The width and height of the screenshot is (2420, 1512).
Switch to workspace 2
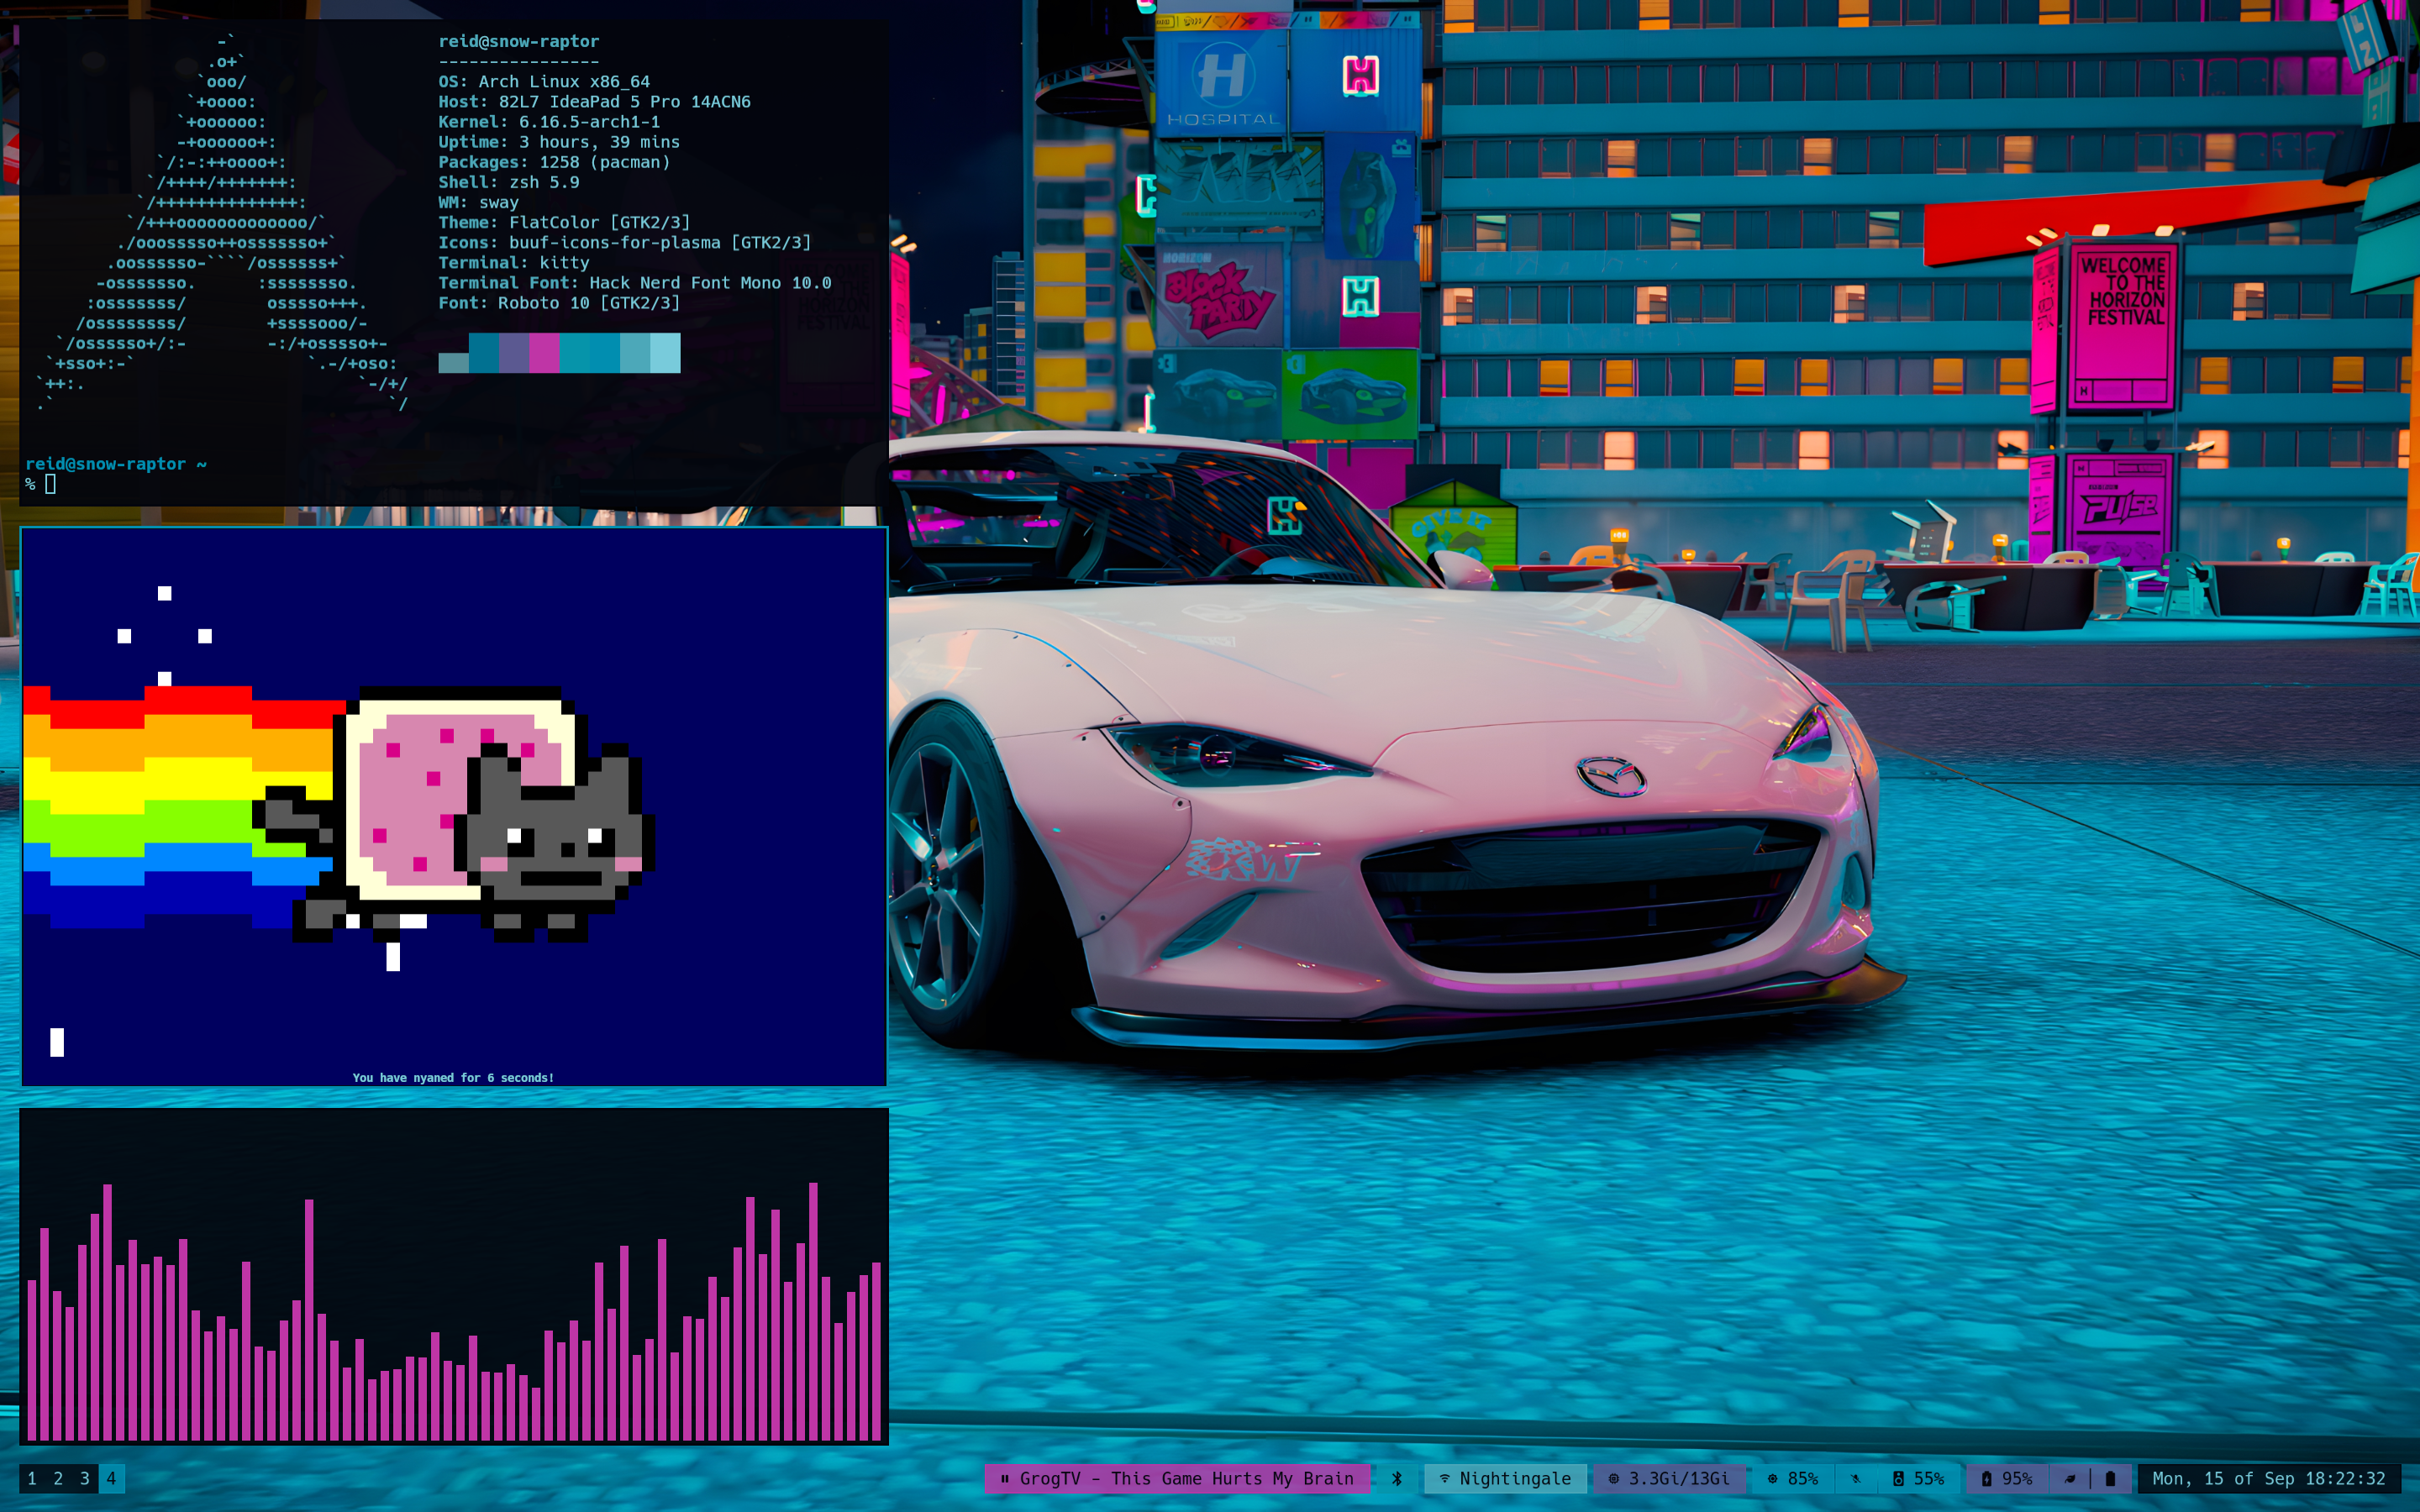[x=58, y=1478]
